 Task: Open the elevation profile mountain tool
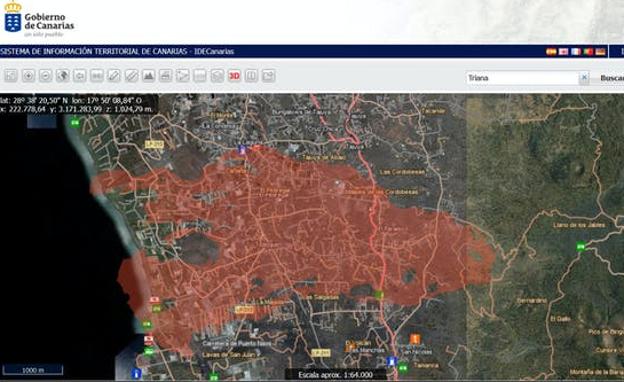point(148,76)
